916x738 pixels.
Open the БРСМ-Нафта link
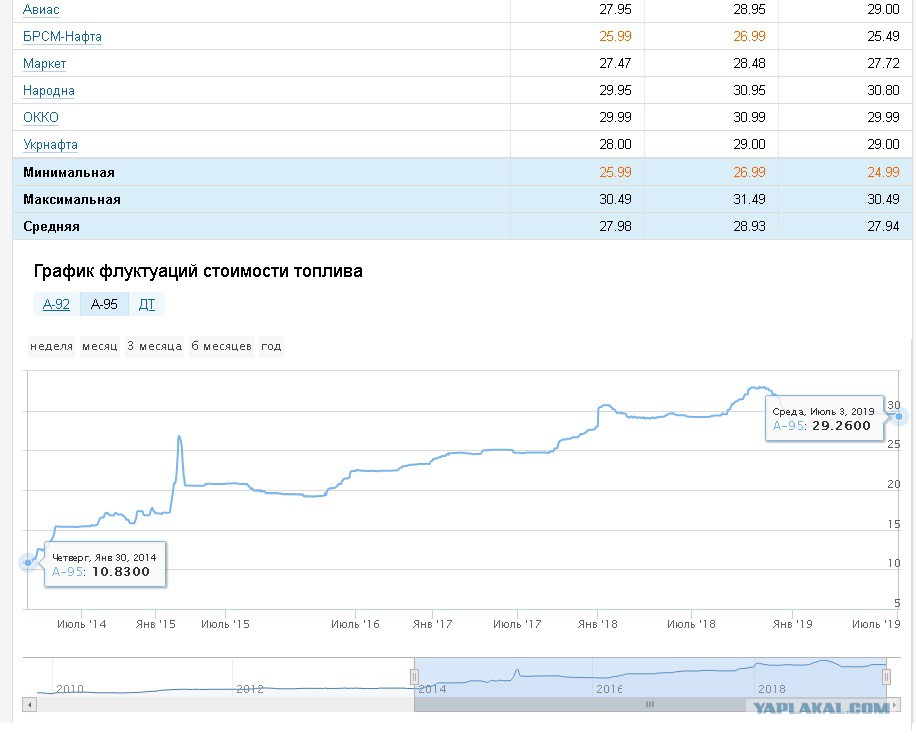coord(62,36)
